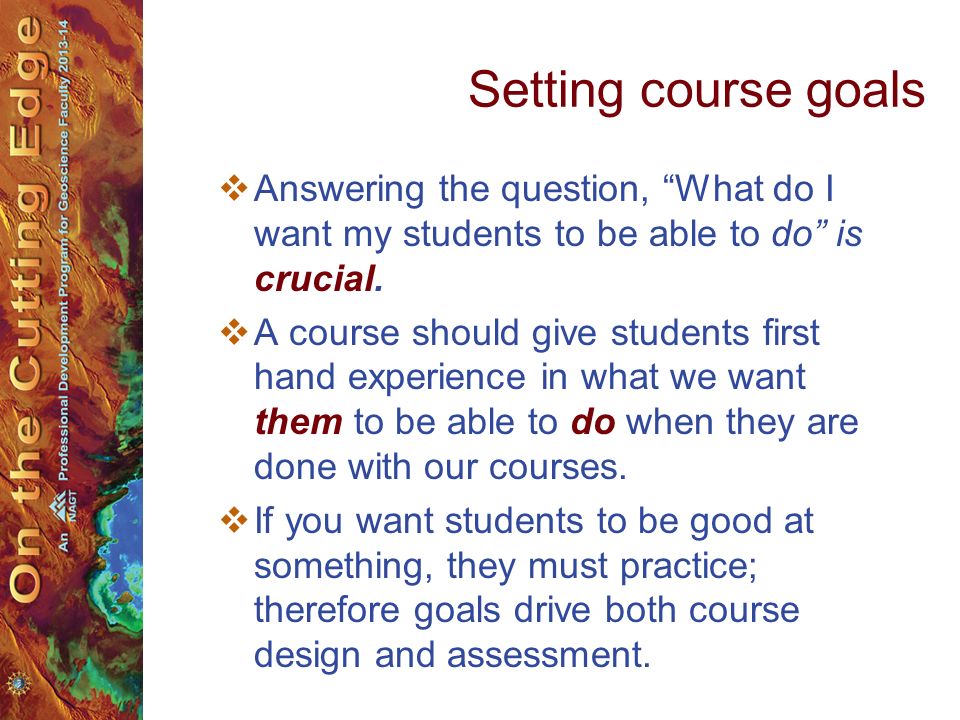Click the bold red word them
This screenshot has height=720, width=960.
coord(298,422)
